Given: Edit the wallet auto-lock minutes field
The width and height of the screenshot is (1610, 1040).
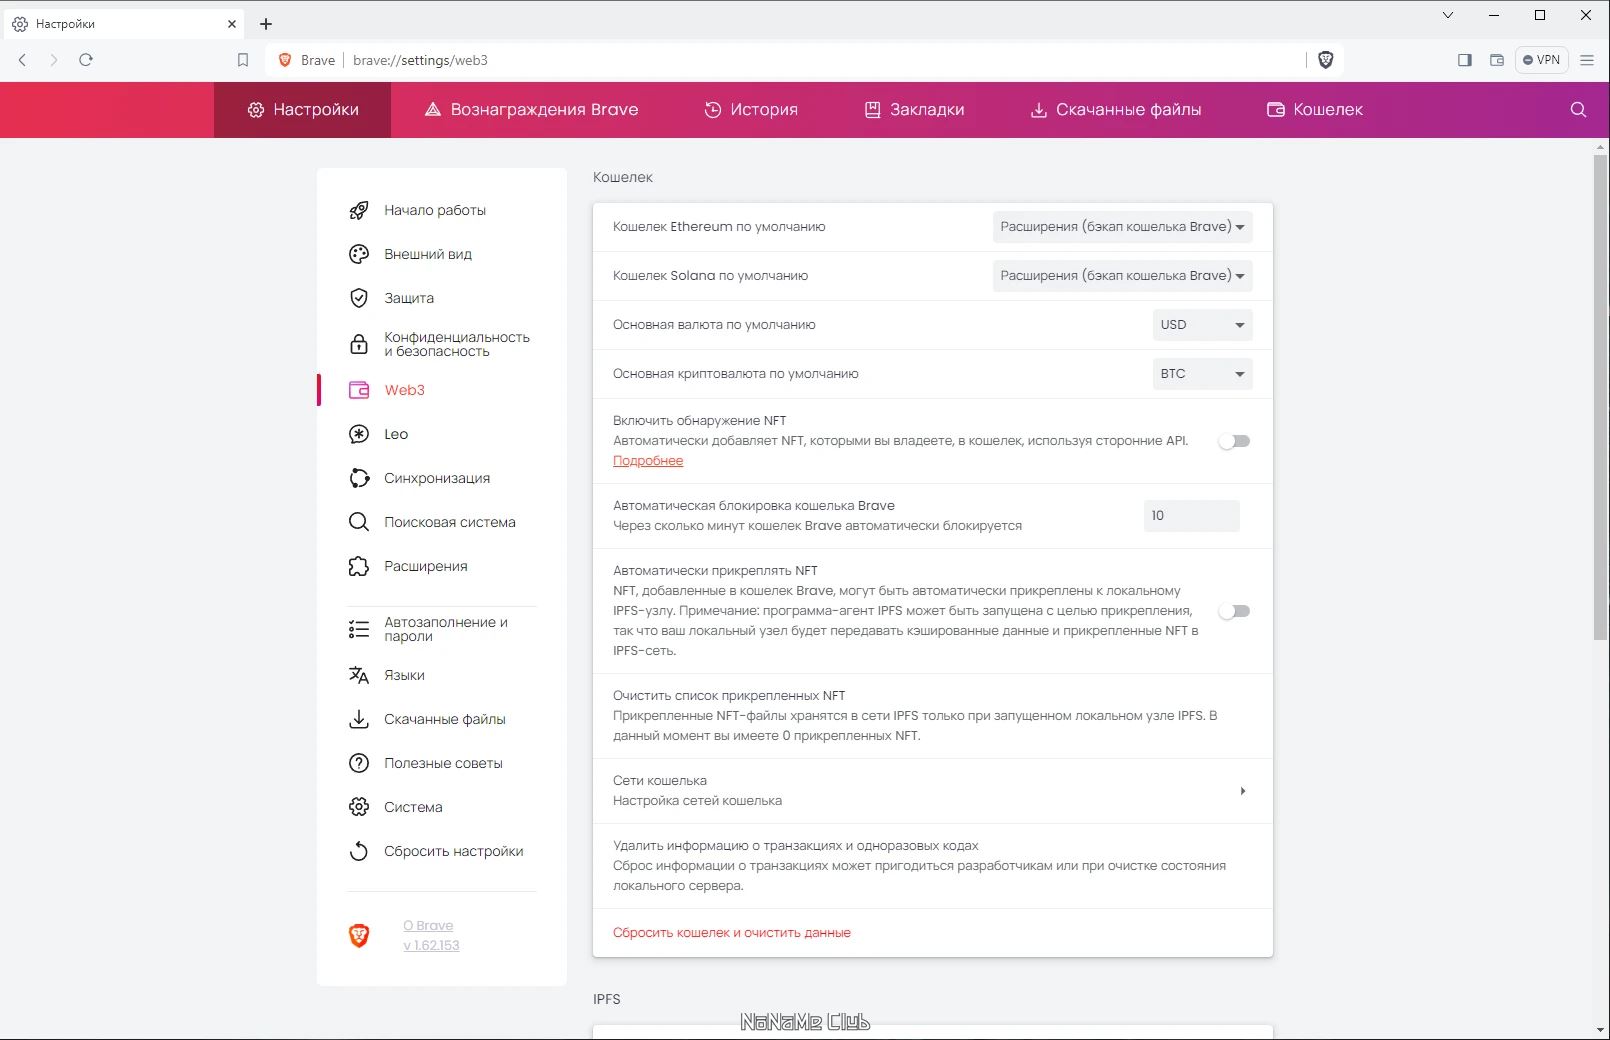Looking at the screenshot, I should (x=1191, y=516).
